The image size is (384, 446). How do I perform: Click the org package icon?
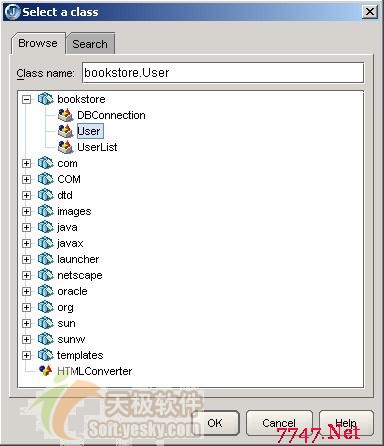point(45,307)
